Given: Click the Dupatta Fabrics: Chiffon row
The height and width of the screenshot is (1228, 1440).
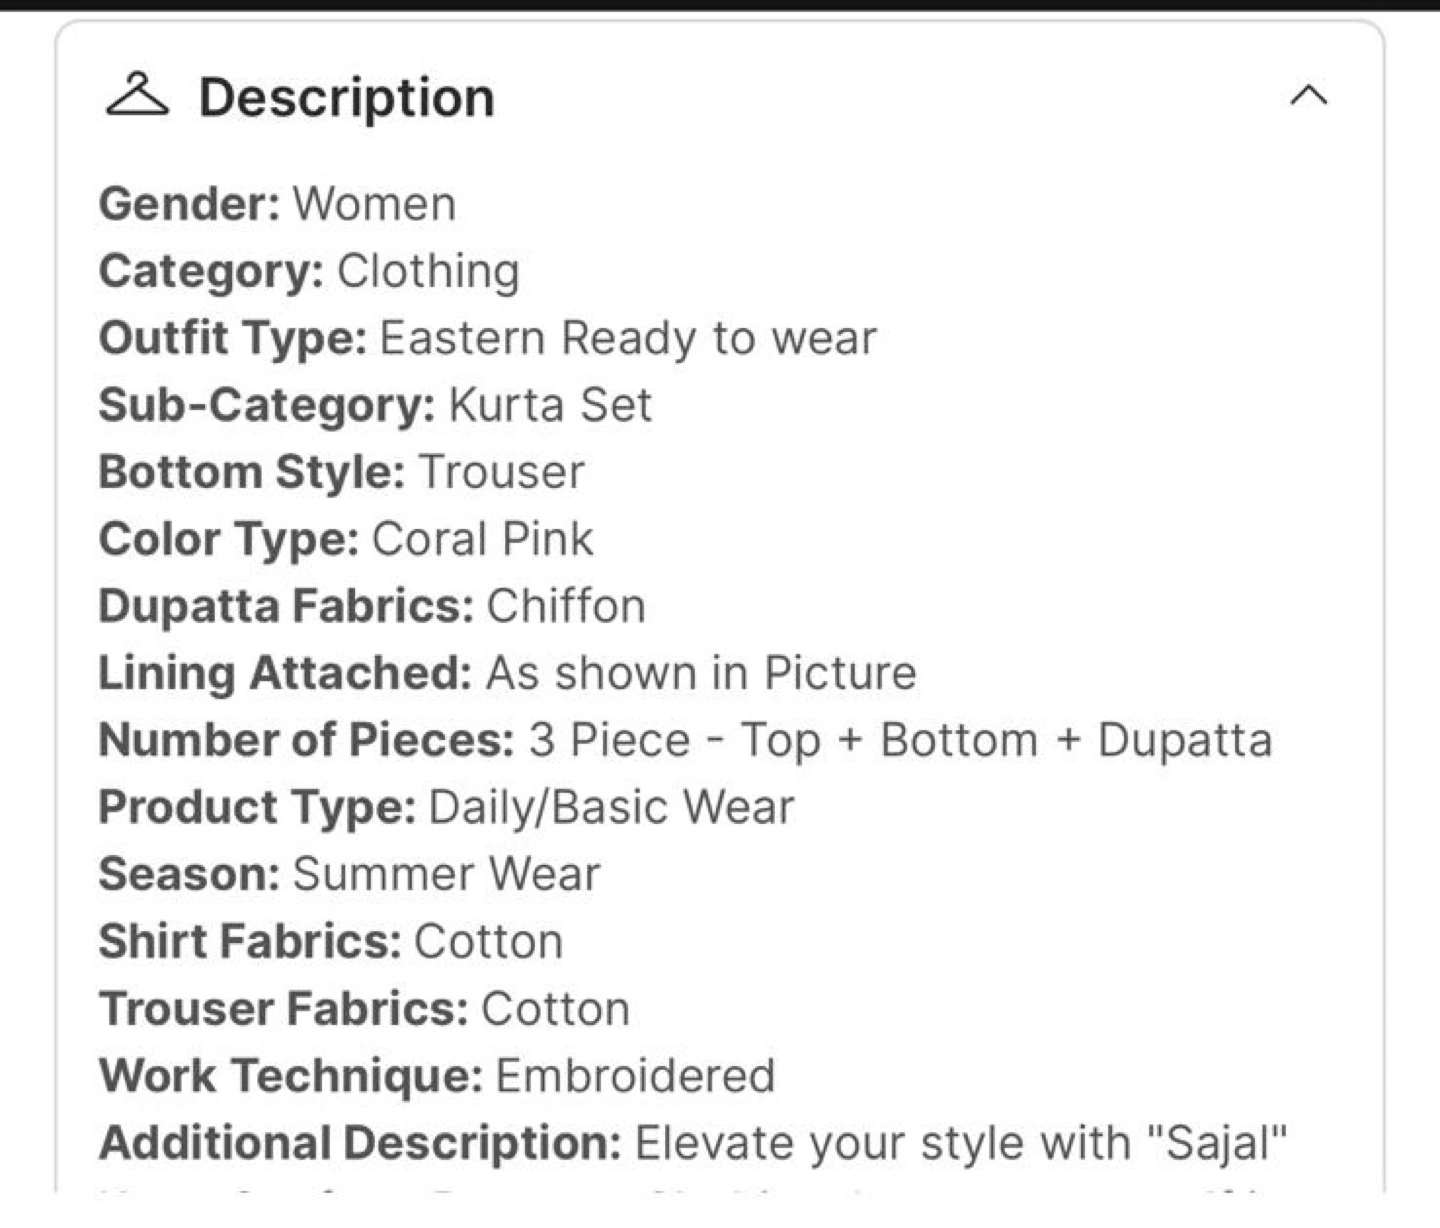Looking at the screenshot, I should pyautogui.click(x=372, y=607).
